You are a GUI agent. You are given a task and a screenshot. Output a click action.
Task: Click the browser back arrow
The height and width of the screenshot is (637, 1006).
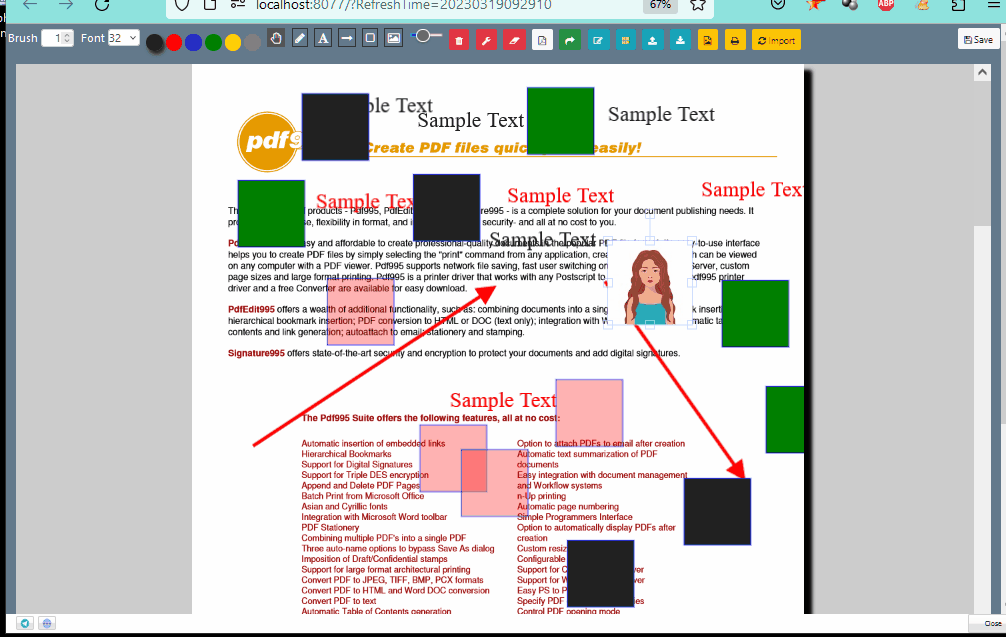(x=30, y=5)
